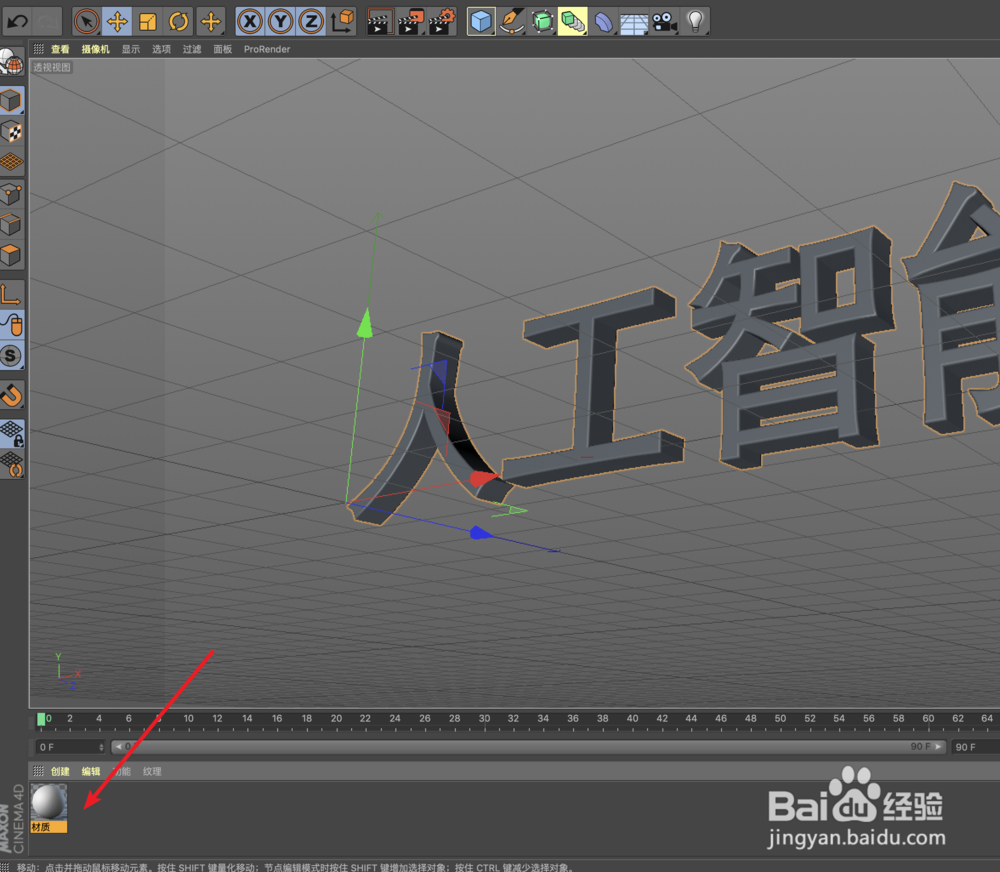Screen dimensions: 1000x872
Task: Click the Make Editable globe icon
Action: [11, 63]
